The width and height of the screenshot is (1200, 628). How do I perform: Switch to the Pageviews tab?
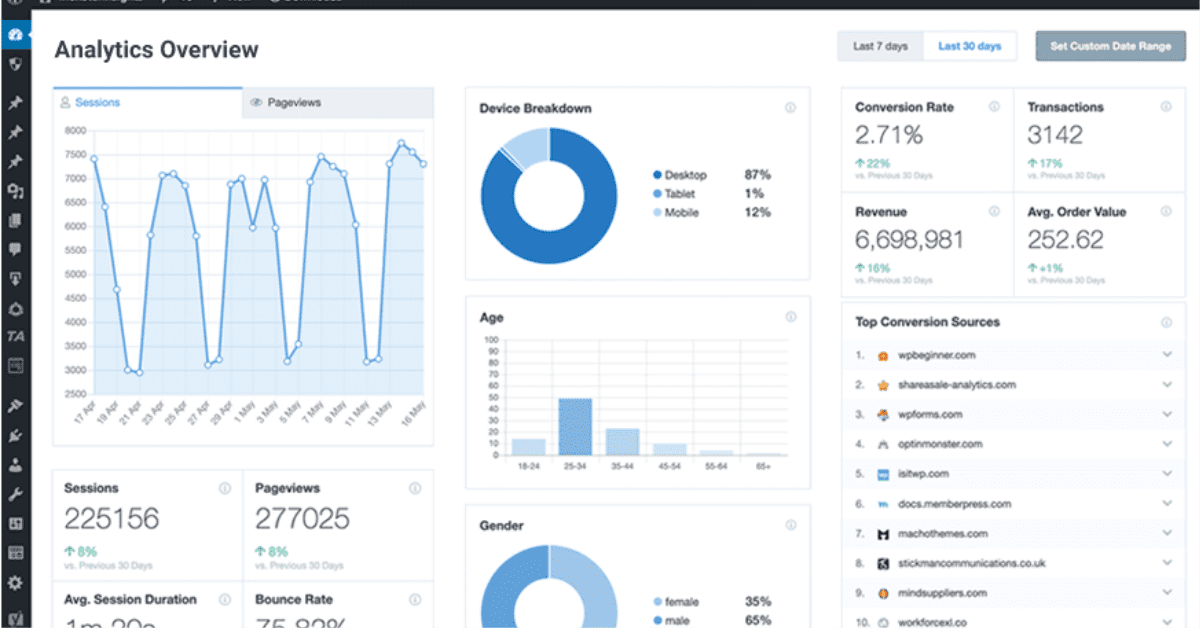tap(337, 103)
